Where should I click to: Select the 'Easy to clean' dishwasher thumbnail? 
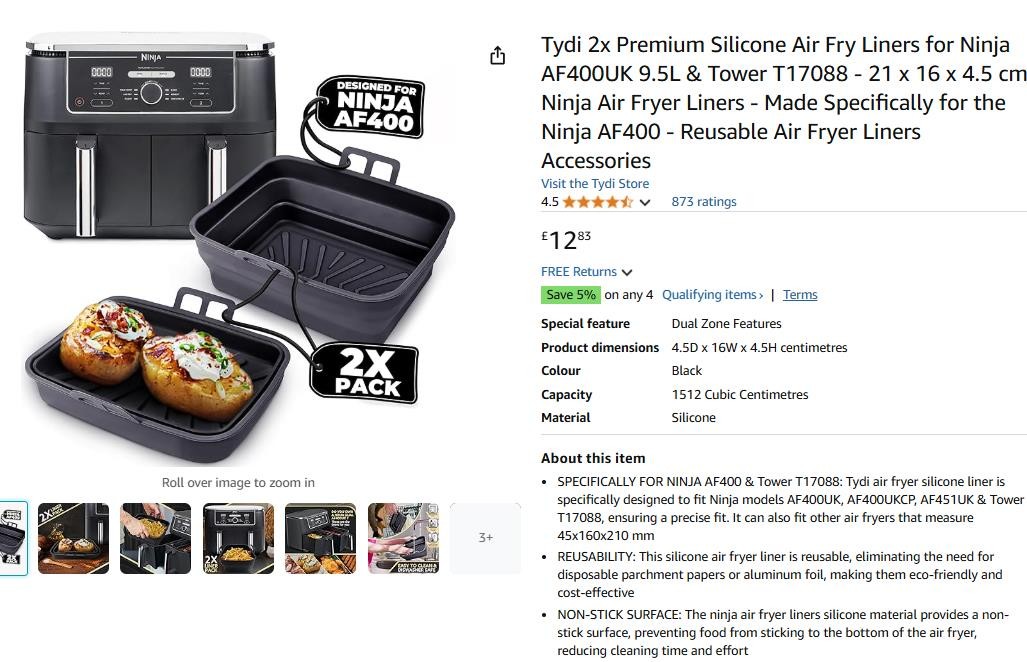tap(403, 538)
